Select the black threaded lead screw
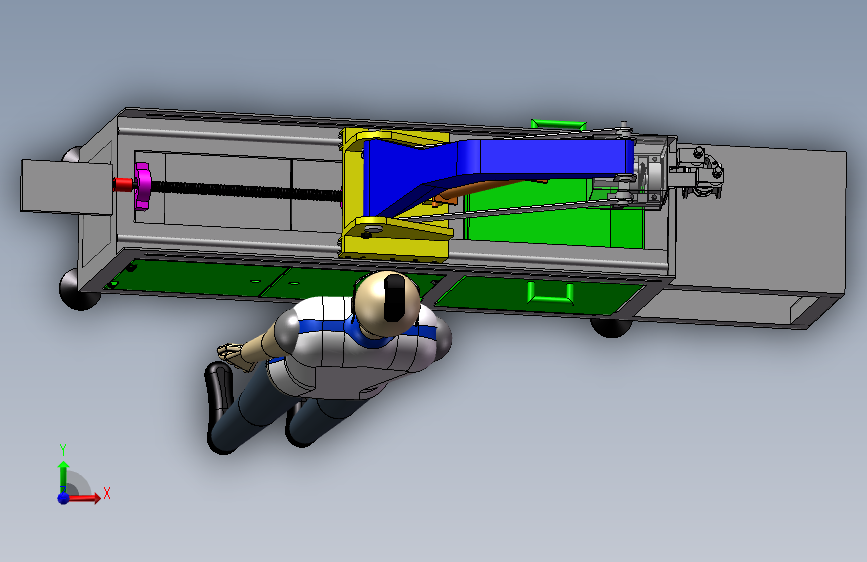Screen dimensions: 867x562 (x=246, y=191)
